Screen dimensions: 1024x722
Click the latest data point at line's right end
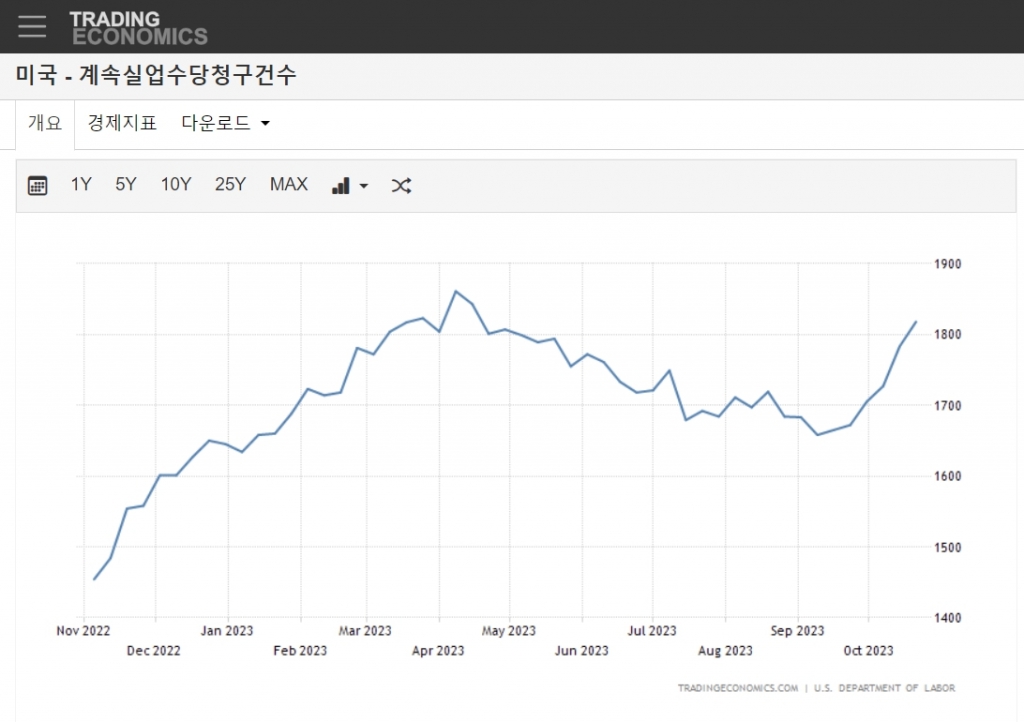tap(916, 322)
